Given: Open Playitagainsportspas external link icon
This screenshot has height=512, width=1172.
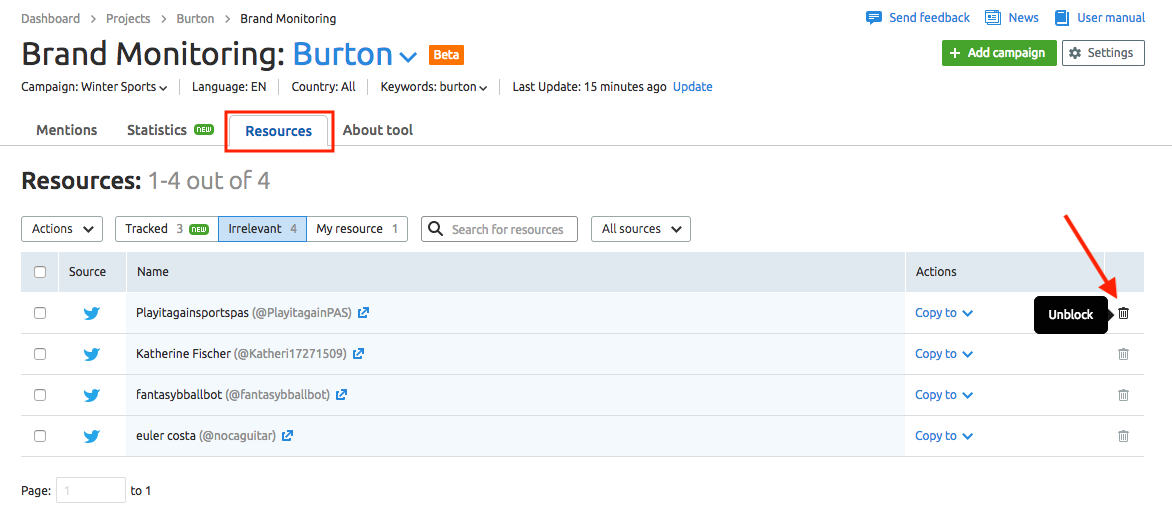Looking at the screenshot, I should [363, 313].
